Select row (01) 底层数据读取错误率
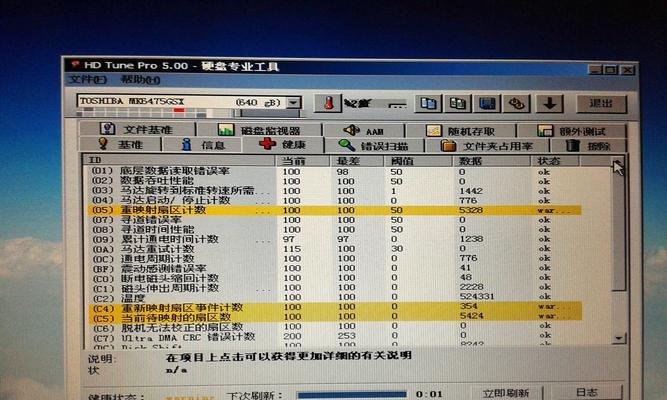The image size is (667, 400). pos(334,171)
